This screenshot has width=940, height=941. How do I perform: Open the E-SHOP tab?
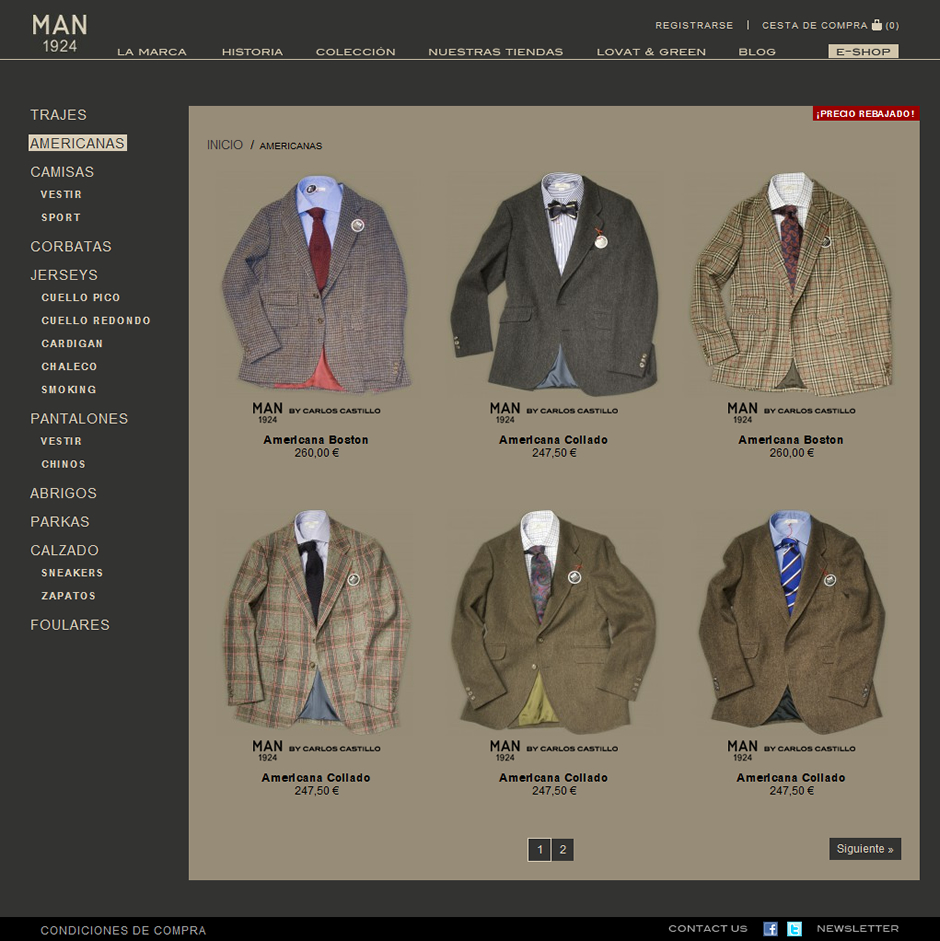tap(863, 51)
